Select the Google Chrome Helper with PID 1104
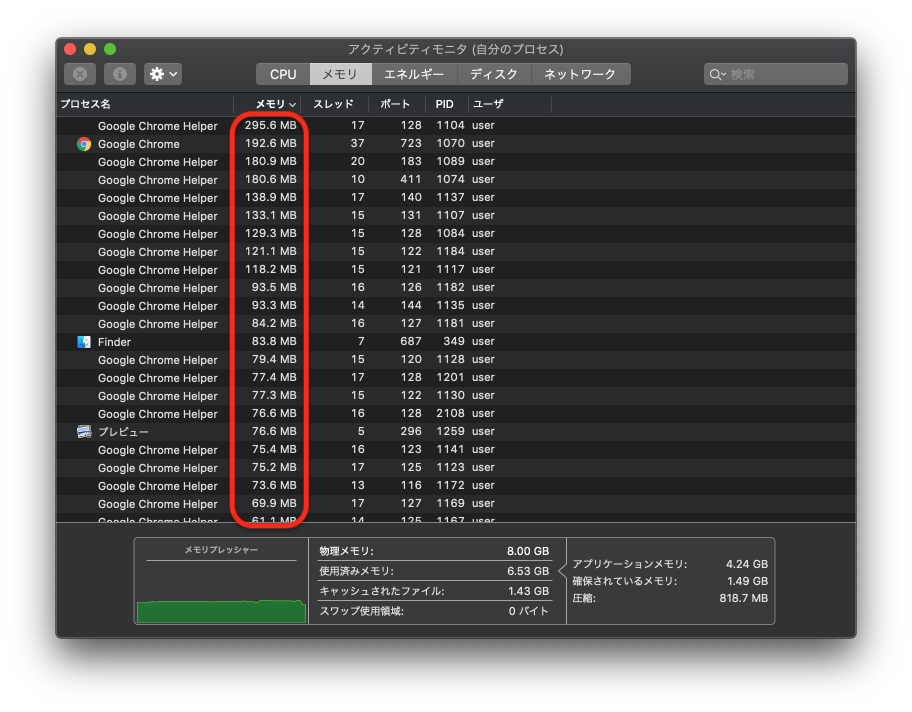912x712 pixels. pos(157,125)
